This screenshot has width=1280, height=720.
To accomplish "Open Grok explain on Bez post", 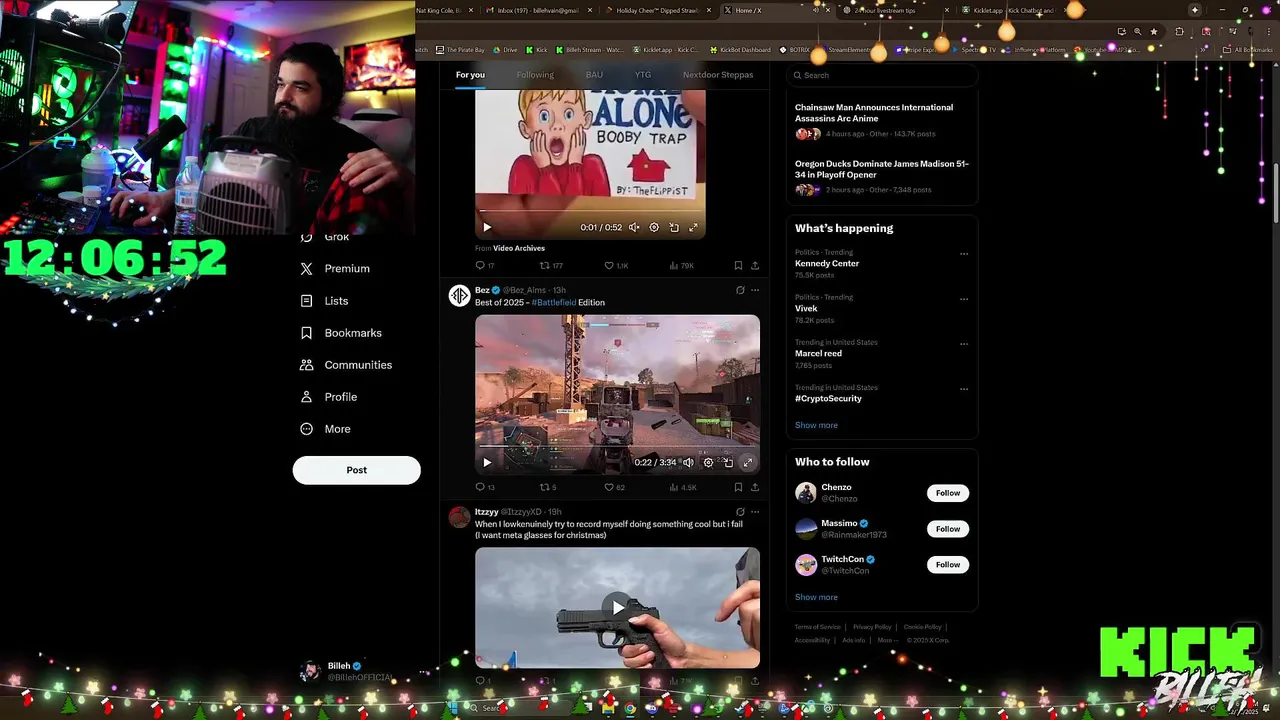I will coord(740,290).
